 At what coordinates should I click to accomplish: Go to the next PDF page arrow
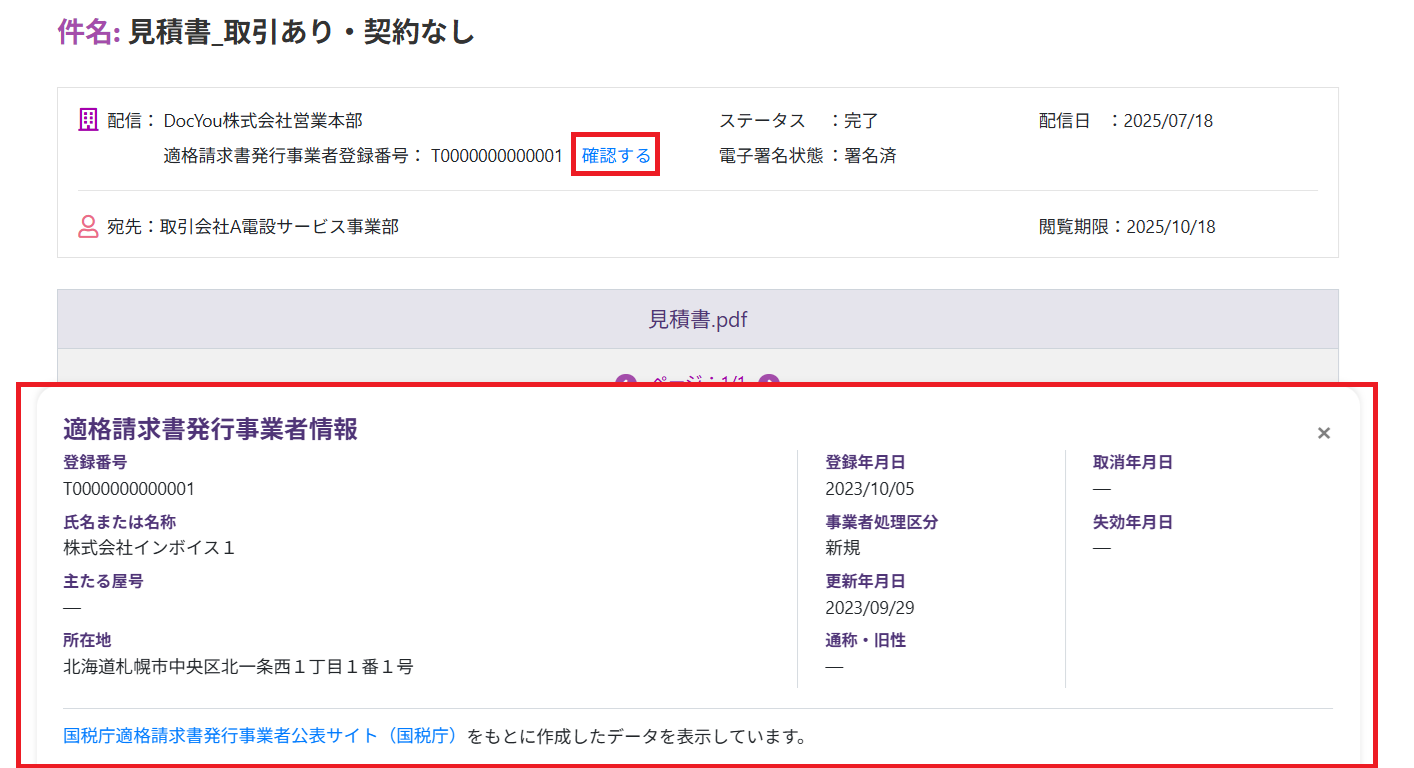pyautogui.click(x=769, y=382)
